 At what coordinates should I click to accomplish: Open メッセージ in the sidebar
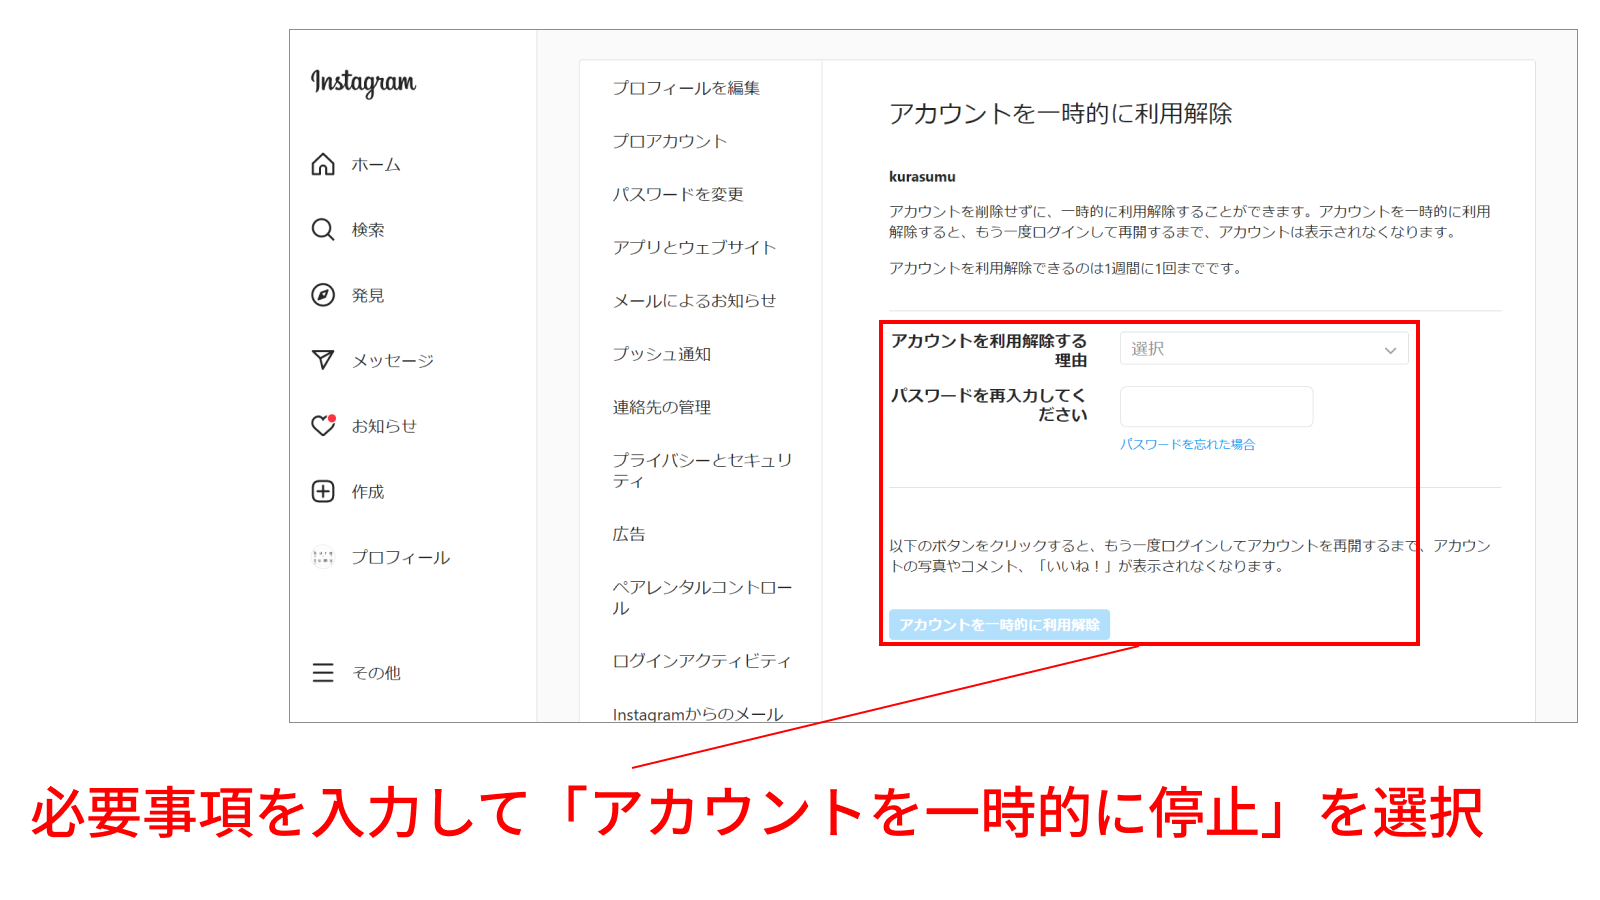point(393,361)
